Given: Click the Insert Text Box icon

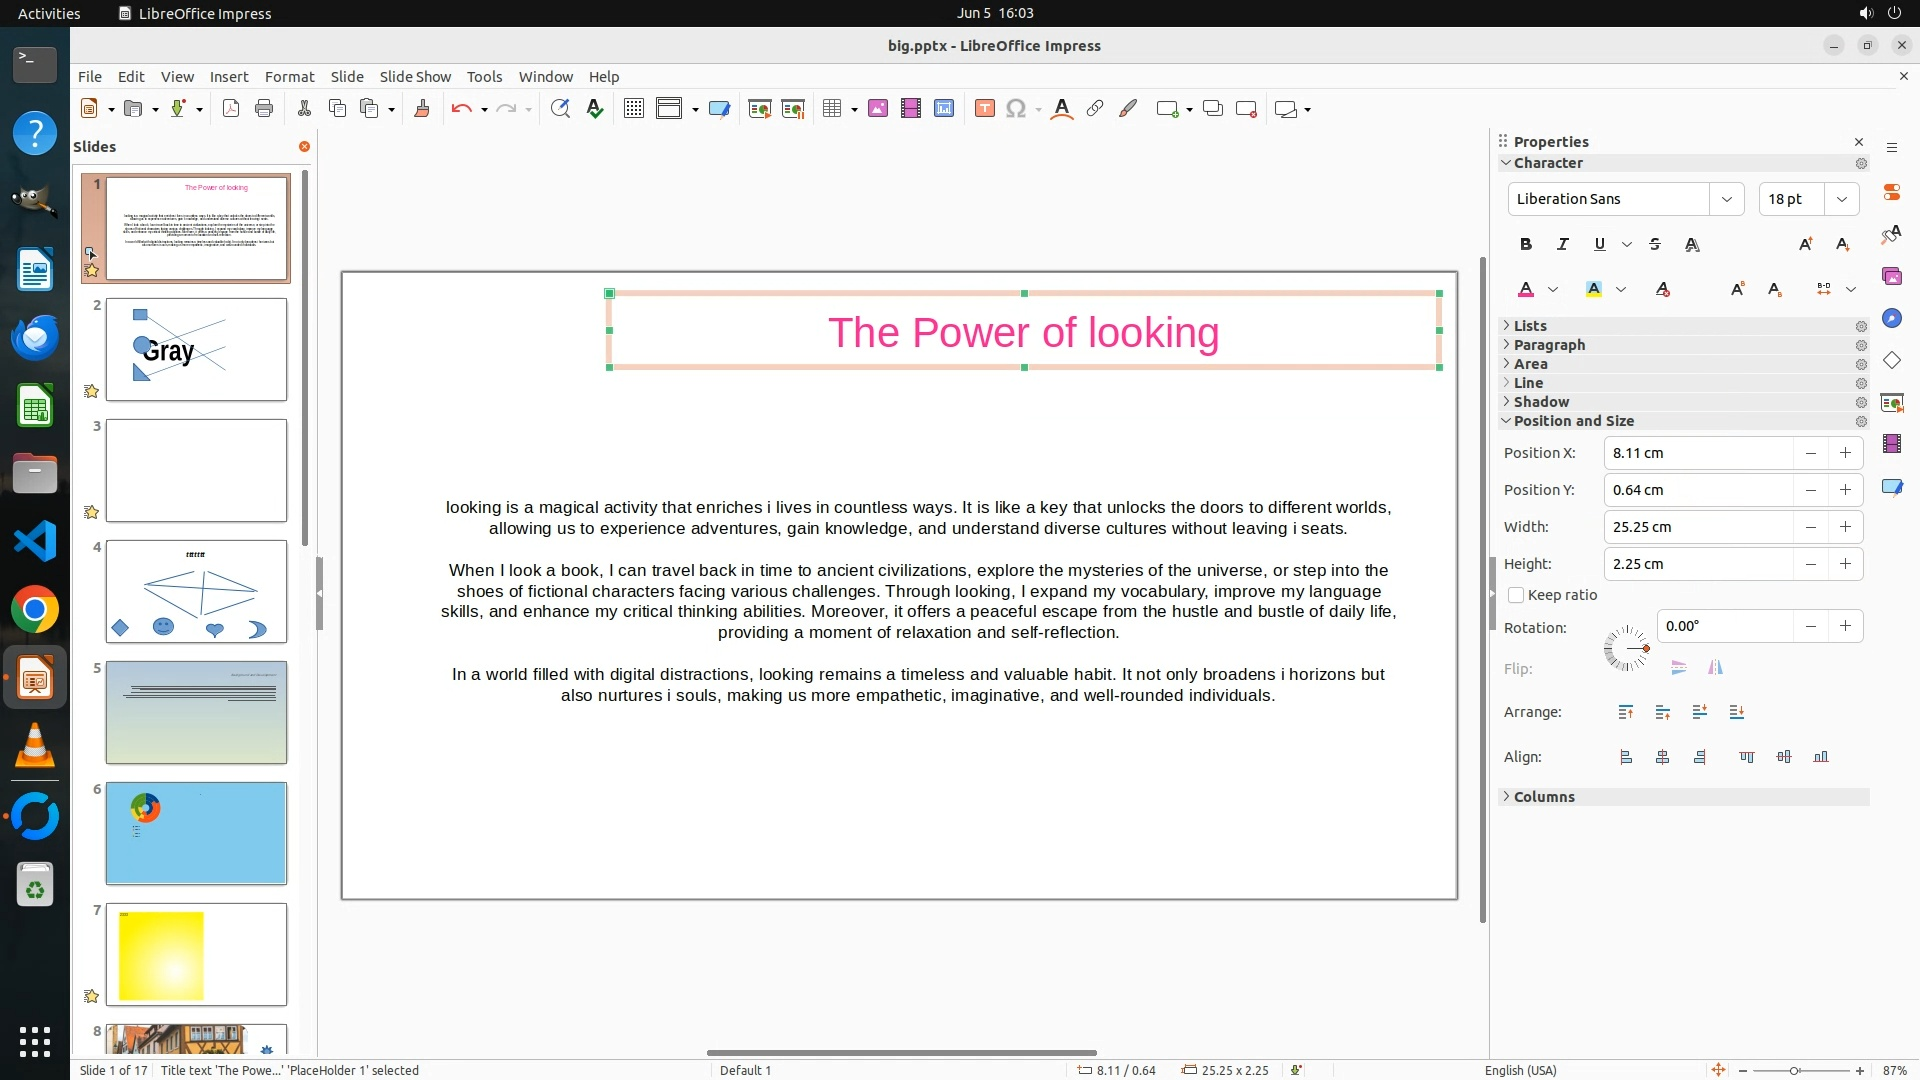Looking at the screenshot, I should coord(984,109).
